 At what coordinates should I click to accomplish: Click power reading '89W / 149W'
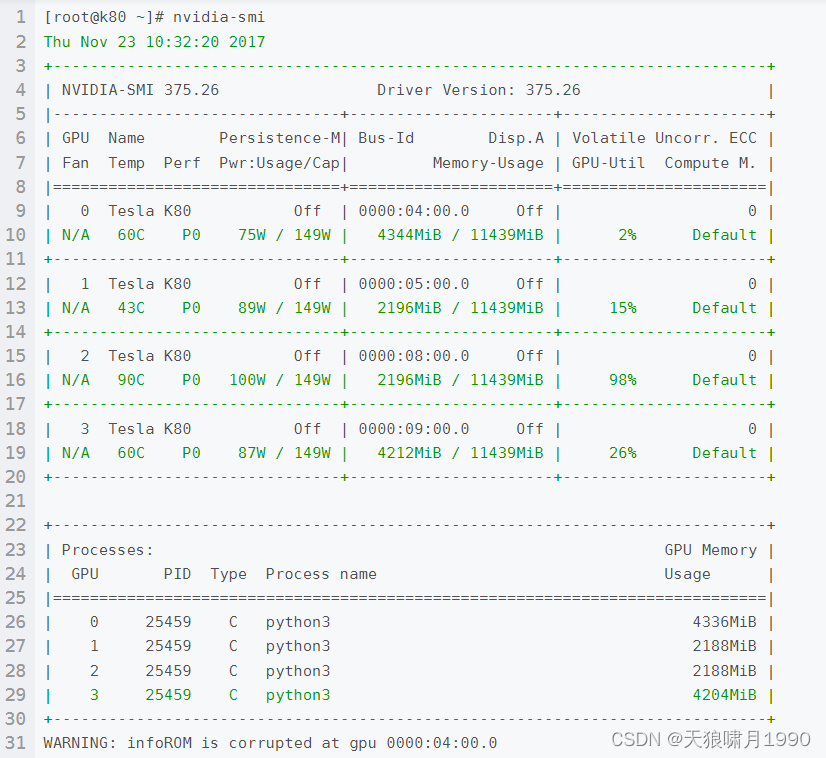pos(284,308)
